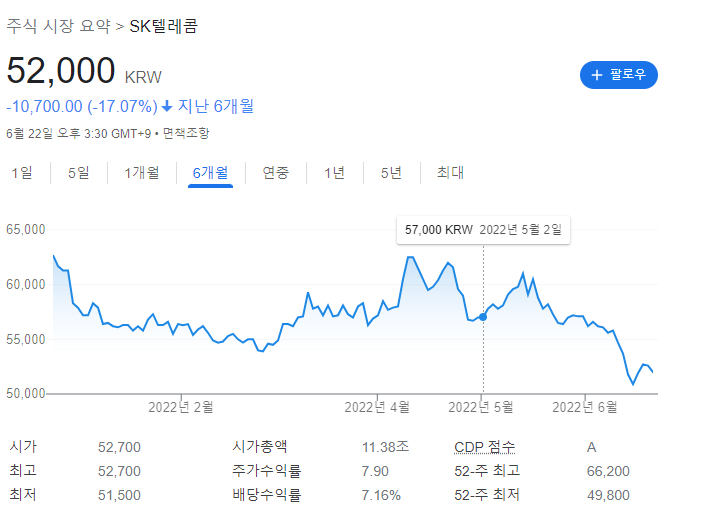Click the 57,000 KRW chart tooltip

tap(483, 230)
